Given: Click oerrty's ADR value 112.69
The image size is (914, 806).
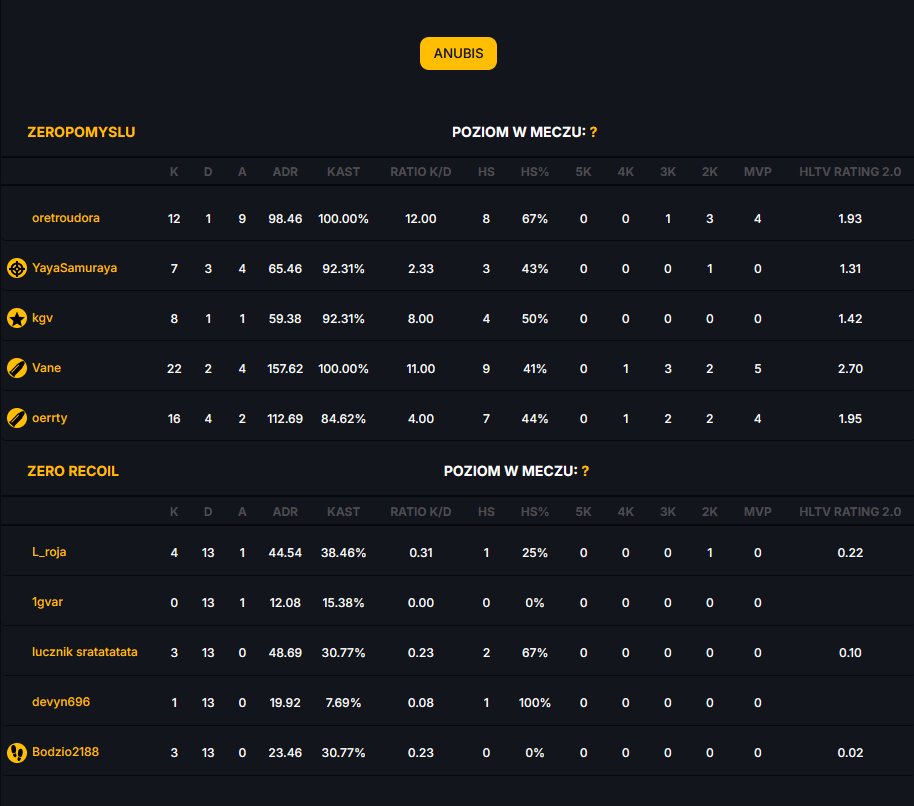Looking at the screenshot, I should click(285, 419).
